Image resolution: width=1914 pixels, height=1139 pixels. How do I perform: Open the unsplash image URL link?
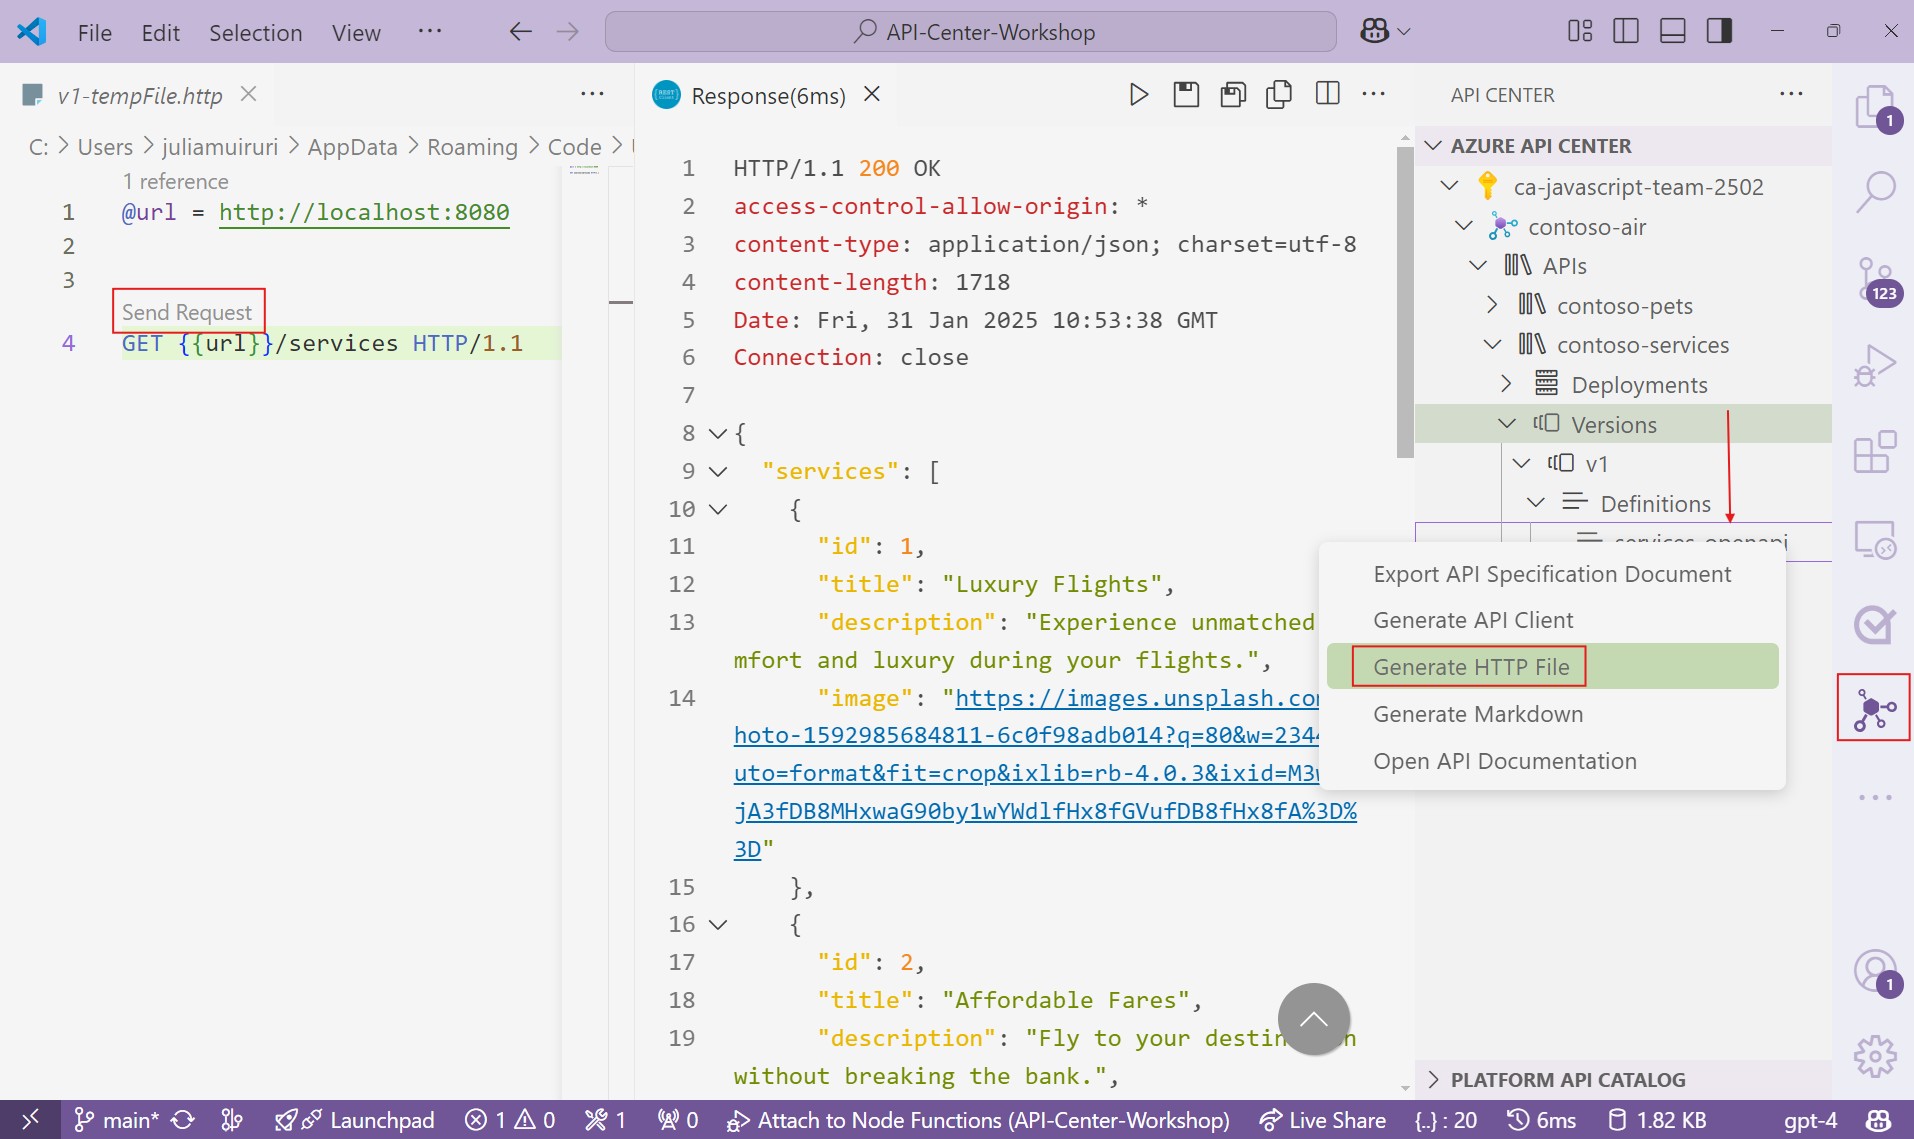pyautogui.click(x=1045, y=773)
